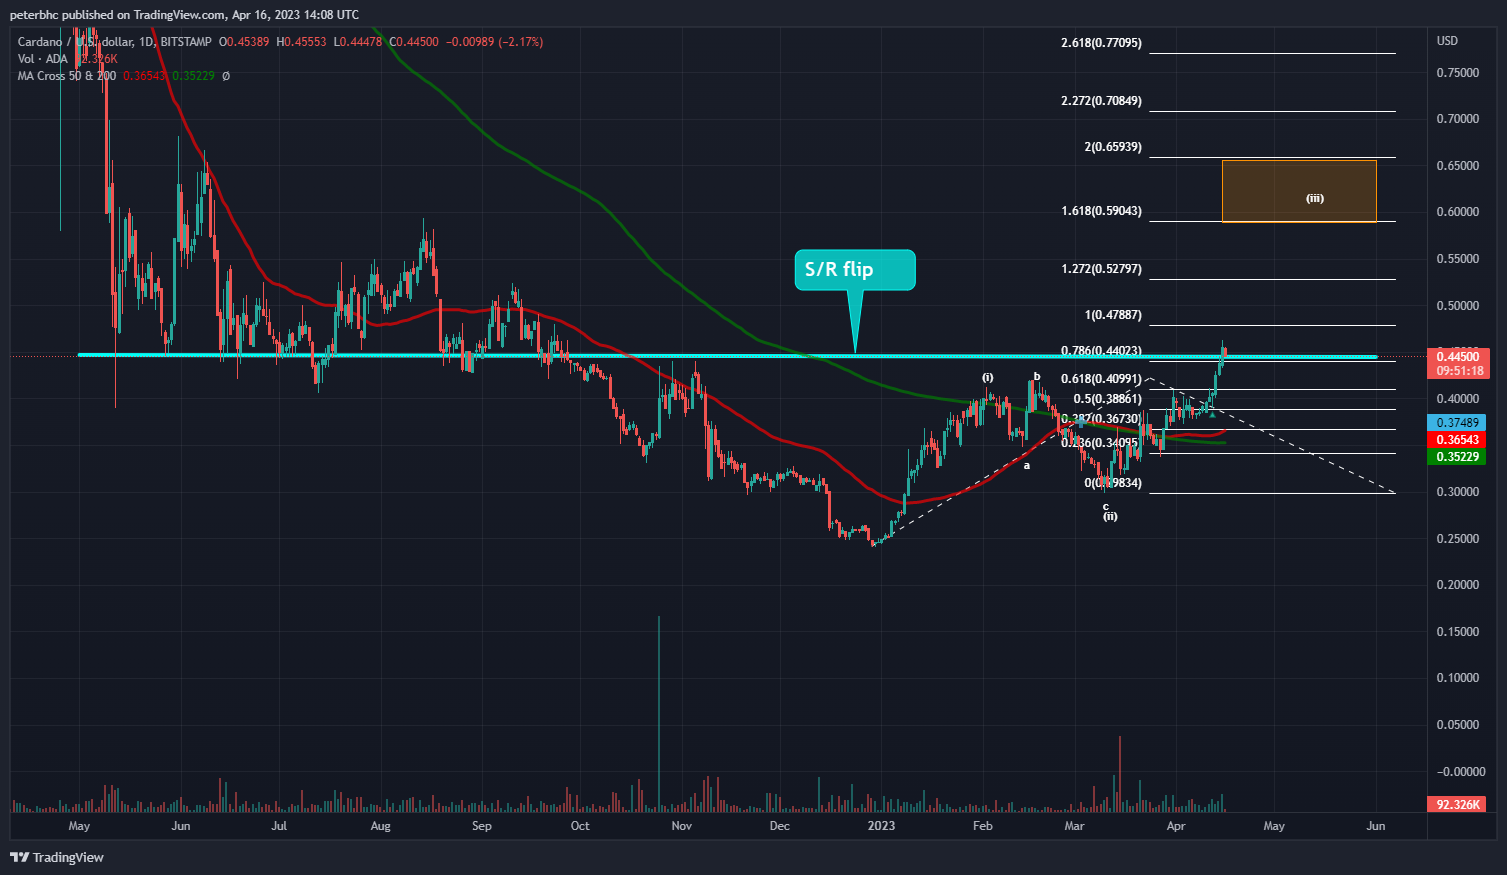The width and height of the screenshot is (1507, 875).
Task: Select the corrective wave 'b' label
Action: (x=1037, y=377)
